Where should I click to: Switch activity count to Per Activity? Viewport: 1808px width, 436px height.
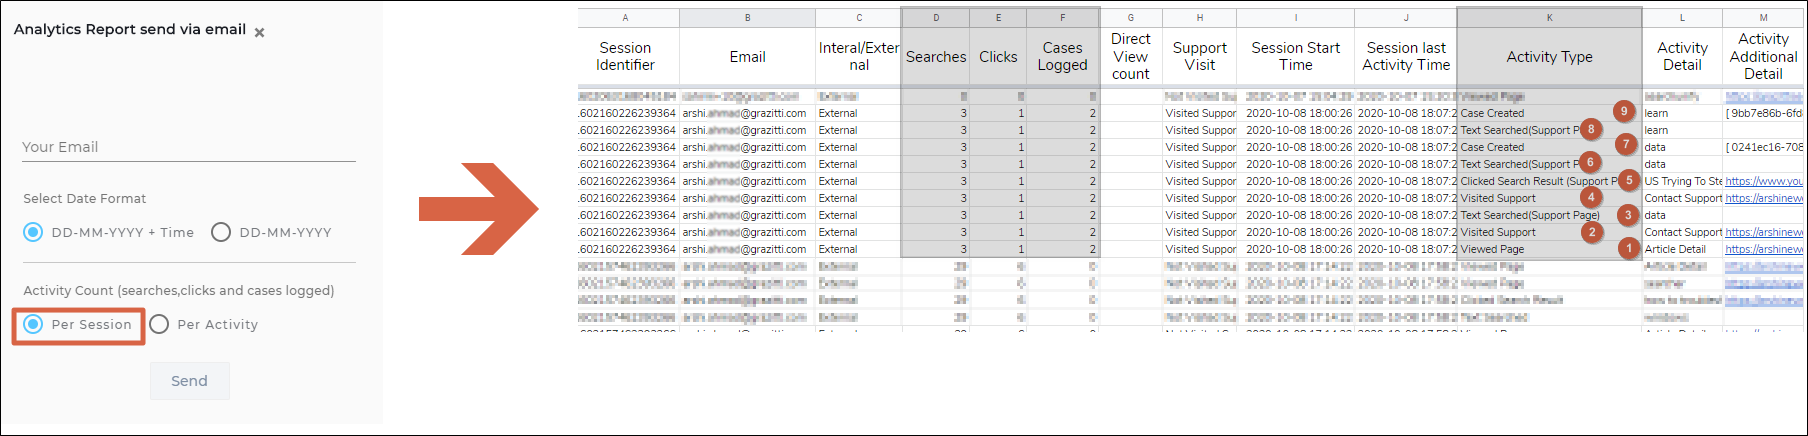(x=159, y=324)
